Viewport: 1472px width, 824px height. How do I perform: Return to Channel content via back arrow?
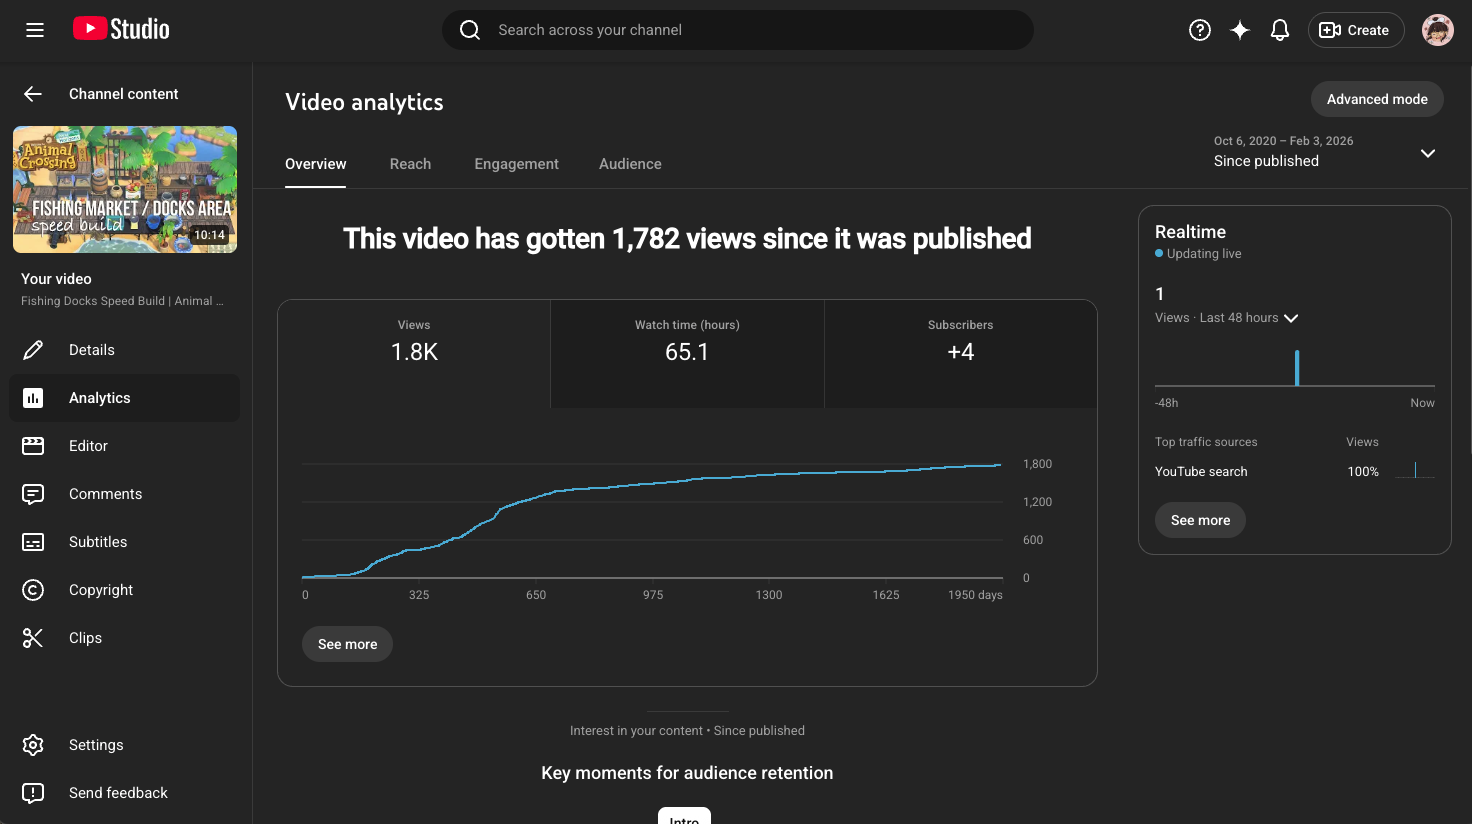(x=32, y=93)
